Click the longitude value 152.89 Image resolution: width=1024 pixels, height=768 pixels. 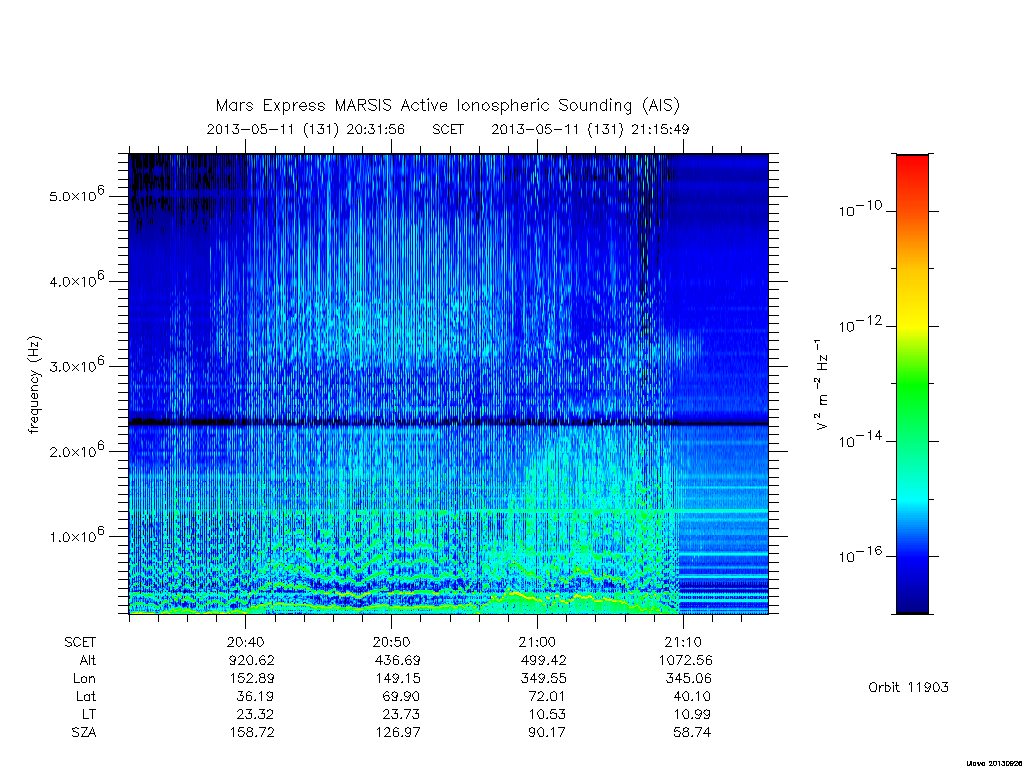point(252,679)
